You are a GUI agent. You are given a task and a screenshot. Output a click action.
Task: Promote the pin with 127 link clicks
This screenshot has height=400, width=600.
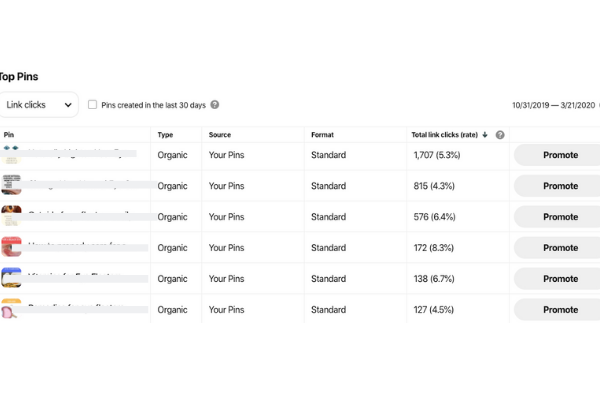(x=560, y=309)
